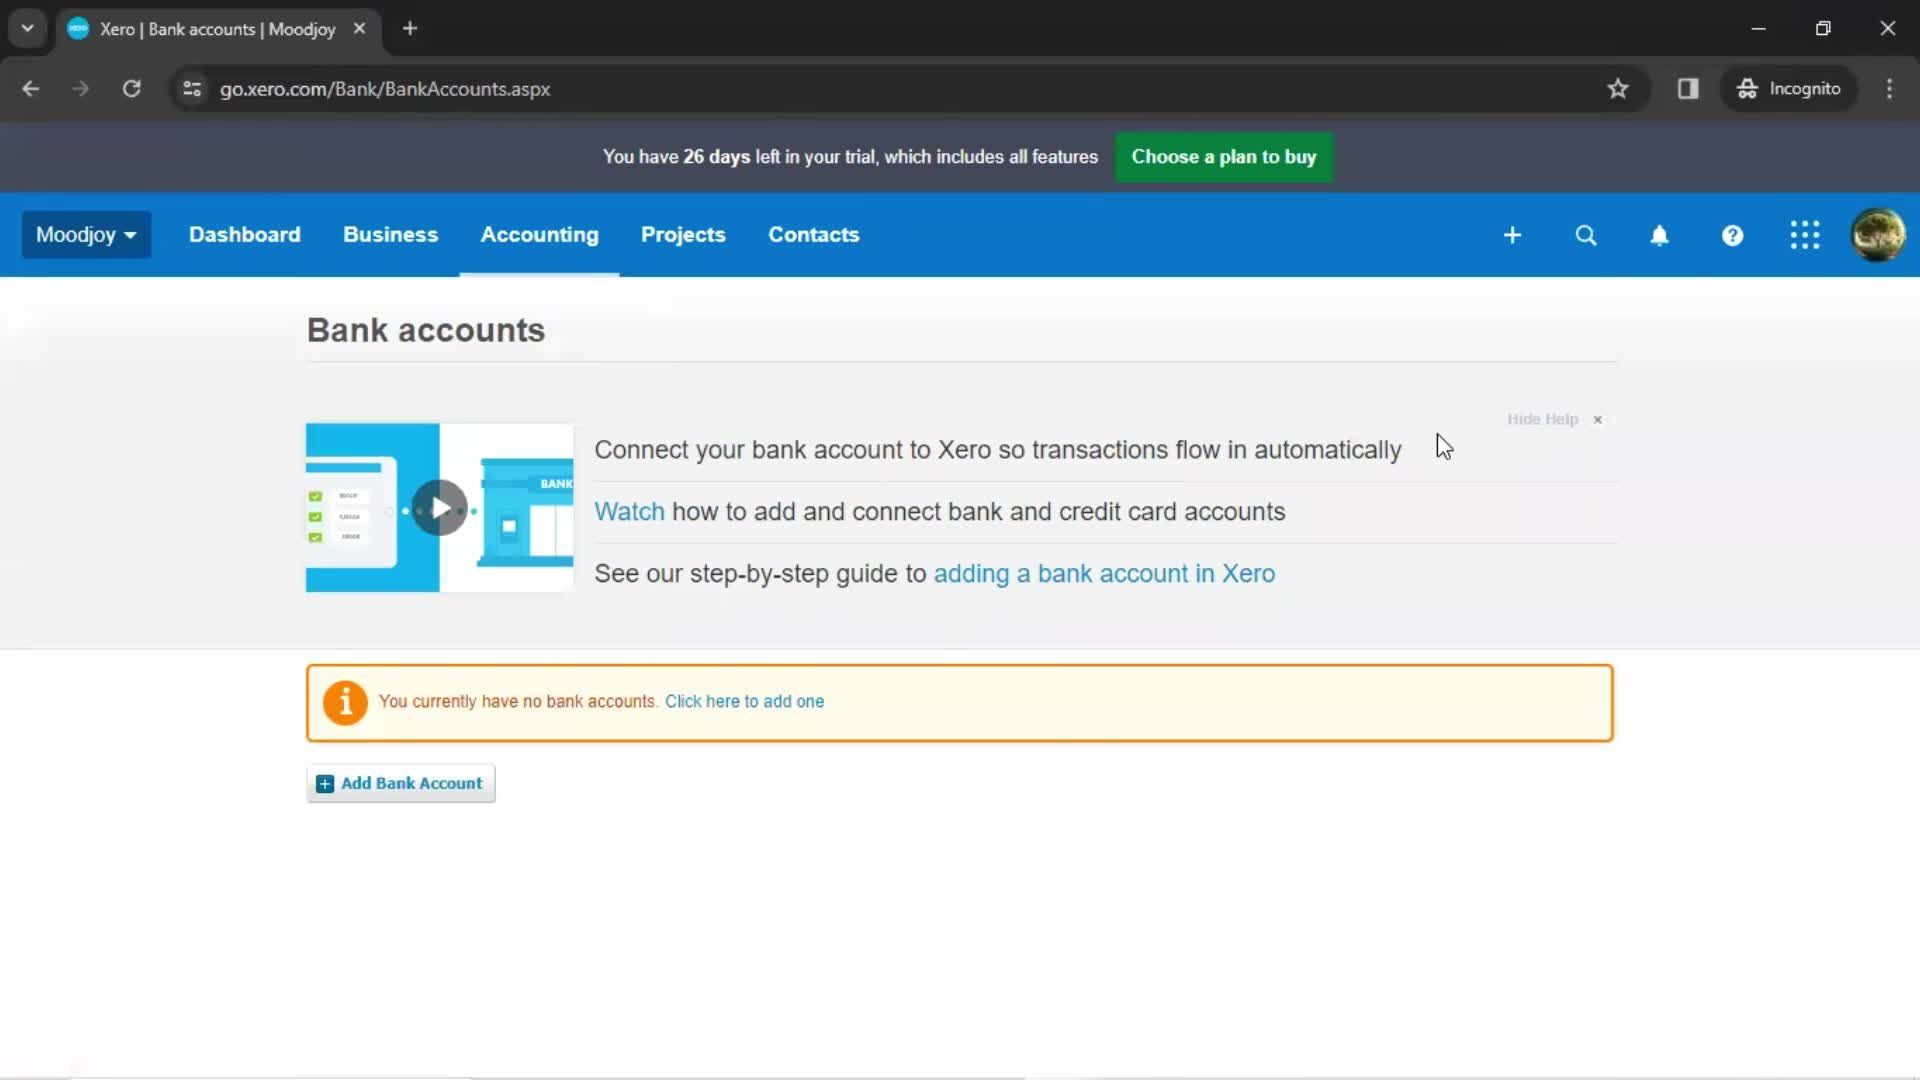Open the search magnifier icon
Screen dimensions: 1920x1080
point(1586,235)
